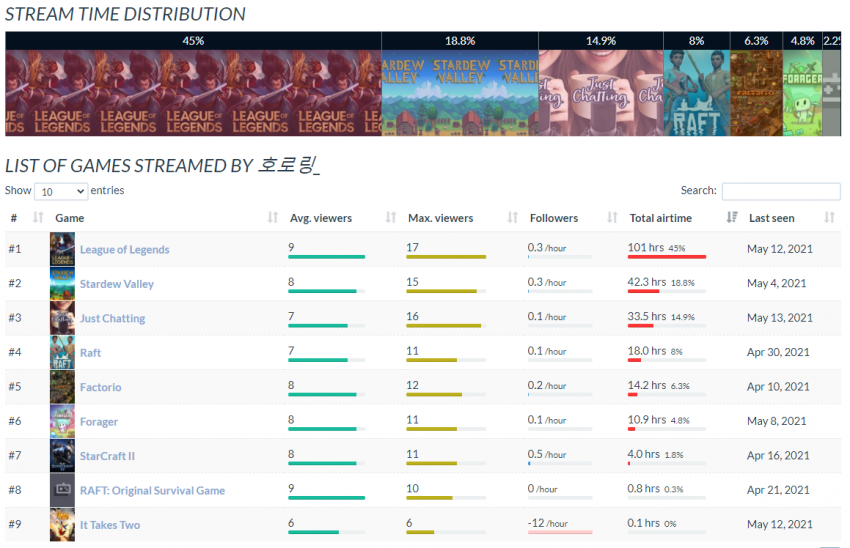Open the StarCraft II game link
The height and width of the screenshot is (548, 850).
pos(107,456)
